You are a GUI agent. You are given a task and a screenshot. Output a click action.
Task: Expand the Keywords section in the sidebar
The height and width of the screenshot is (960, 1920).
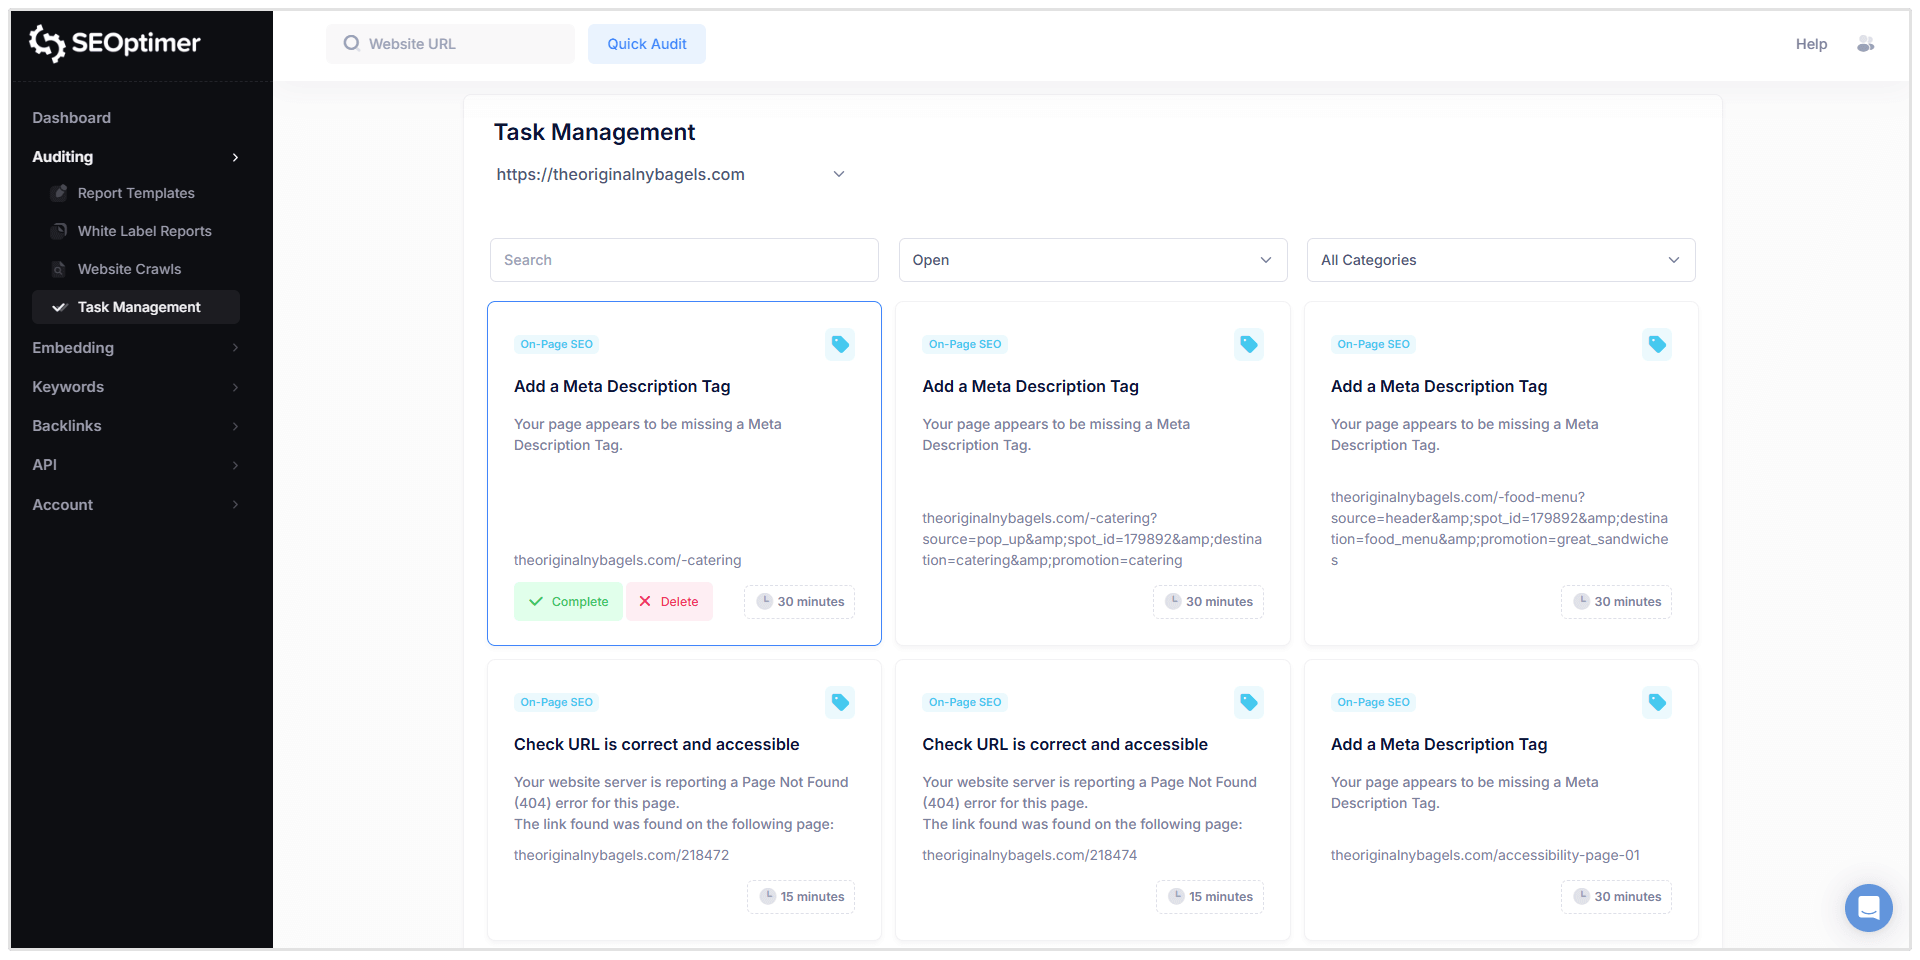[x=68, y=387]
